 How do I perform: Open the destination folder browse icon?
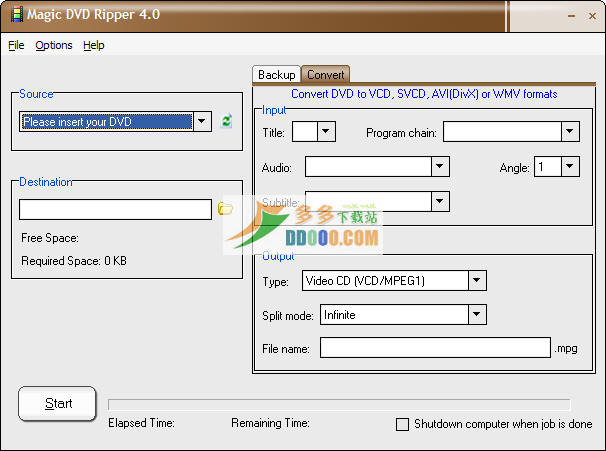[x=225, y=209]
